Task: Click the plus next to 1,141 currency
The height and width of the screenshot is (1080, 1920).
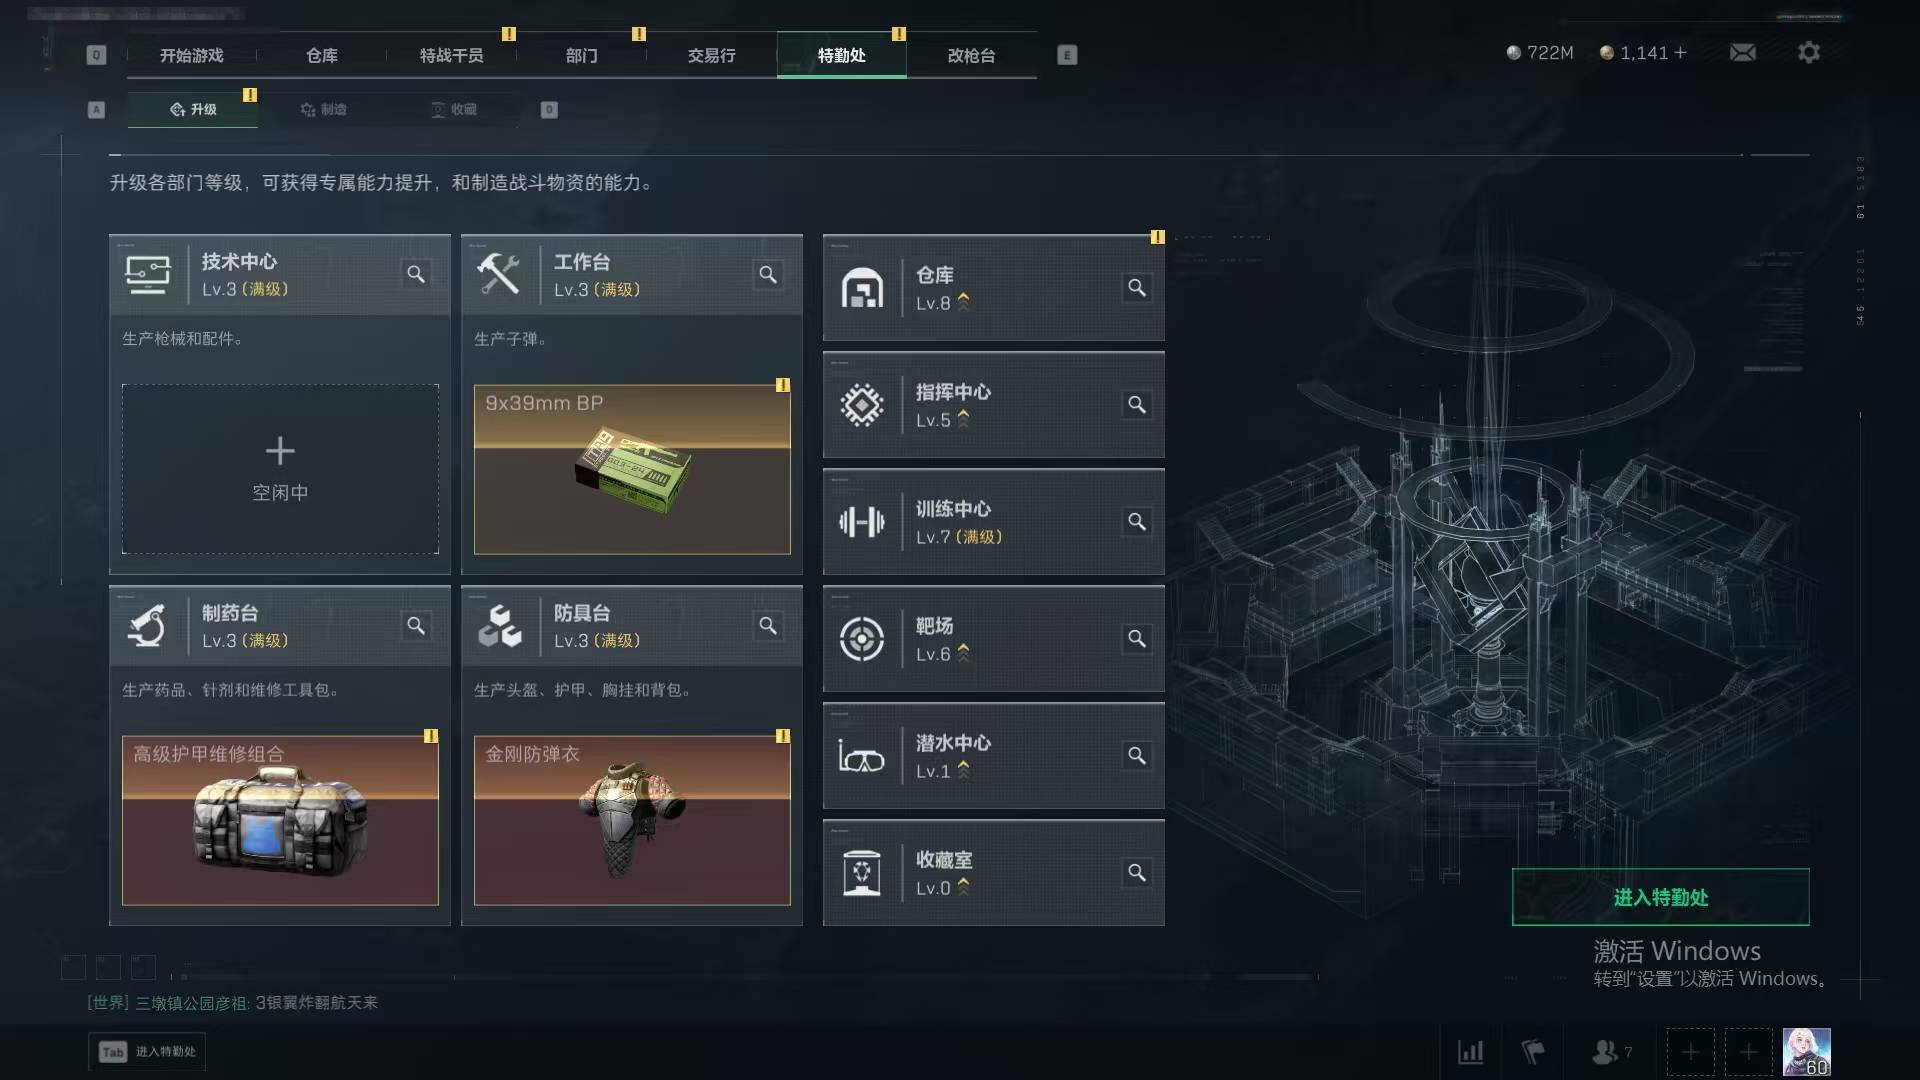Action: pos(1680,53)
